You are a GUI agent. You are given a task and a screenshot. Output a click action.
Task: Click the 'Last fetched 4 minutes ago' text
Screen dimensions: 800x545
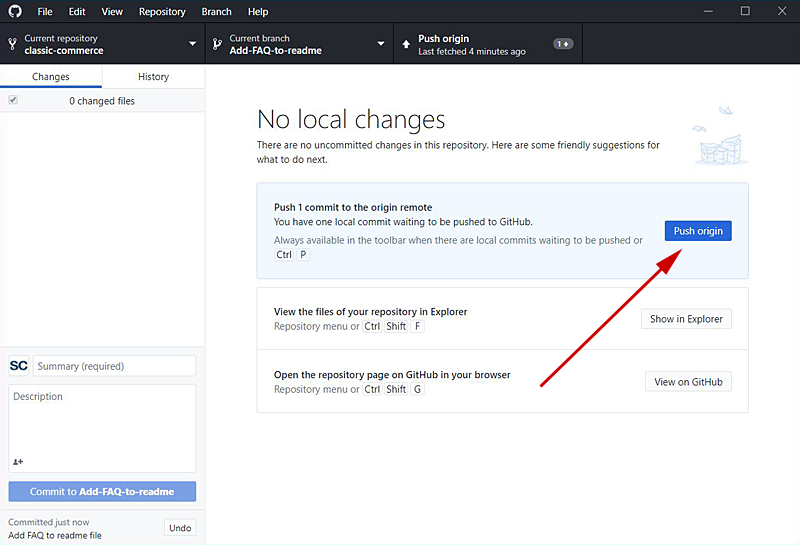click(472, 52)
